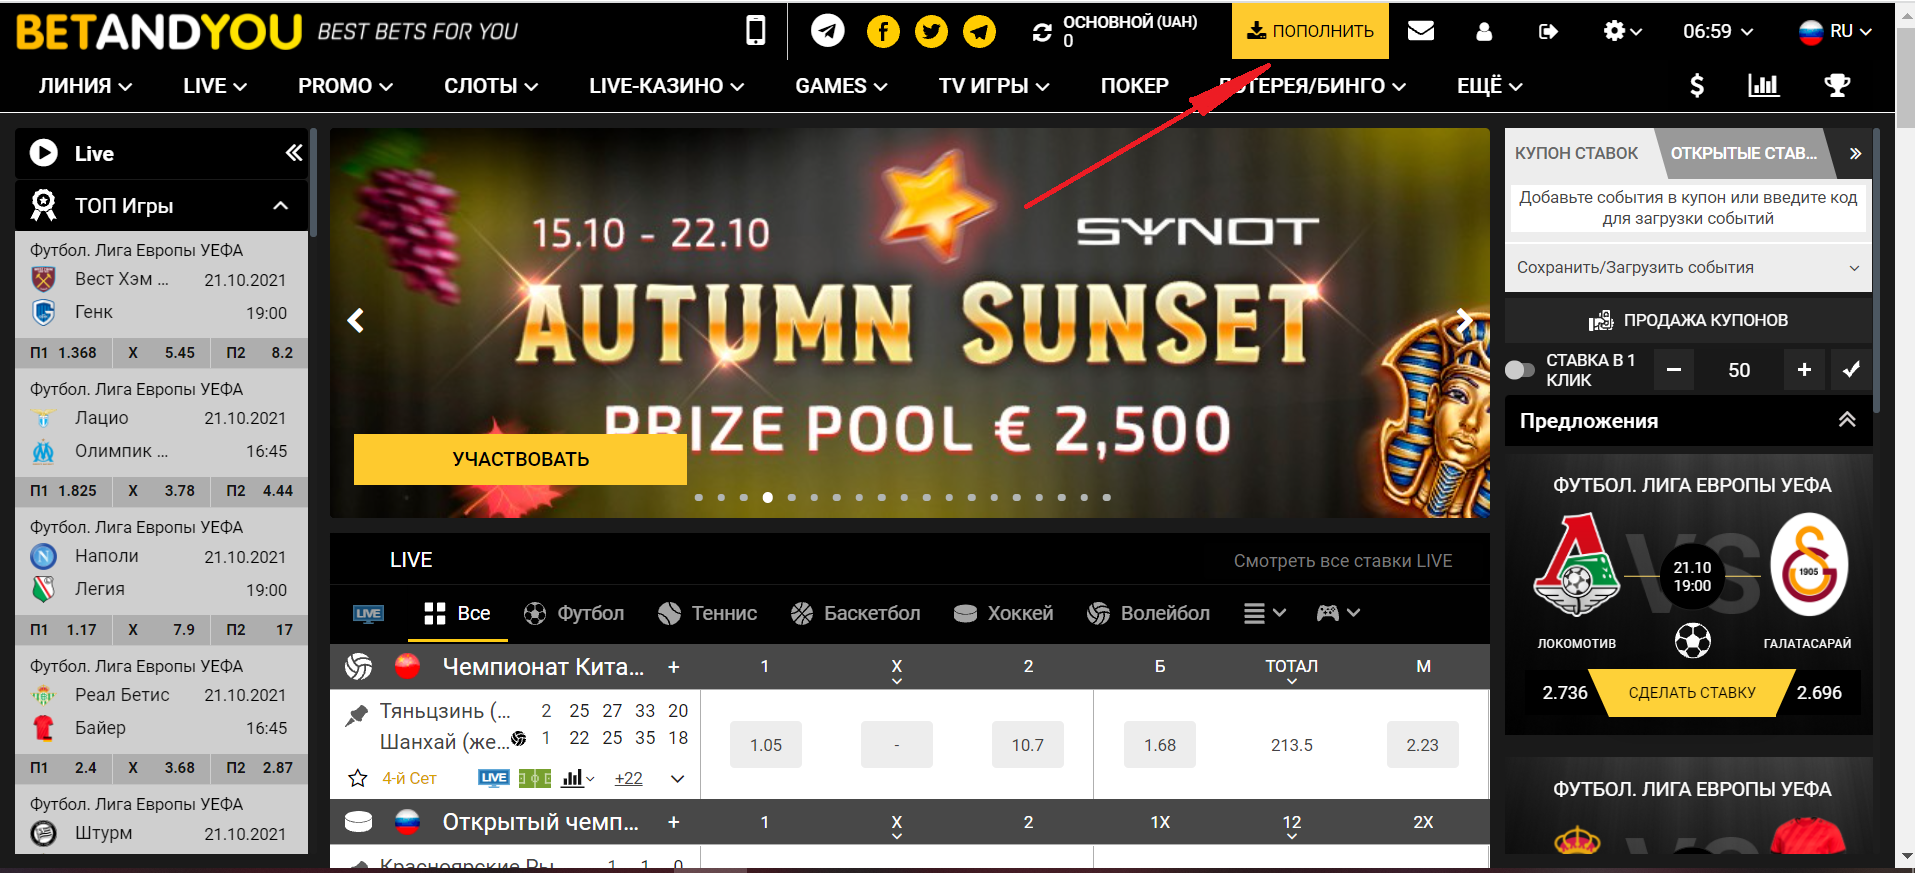Click ПРОДАЖА КУПОНОВ button
The image size is (1915, 873).
tap(1688, 320)
